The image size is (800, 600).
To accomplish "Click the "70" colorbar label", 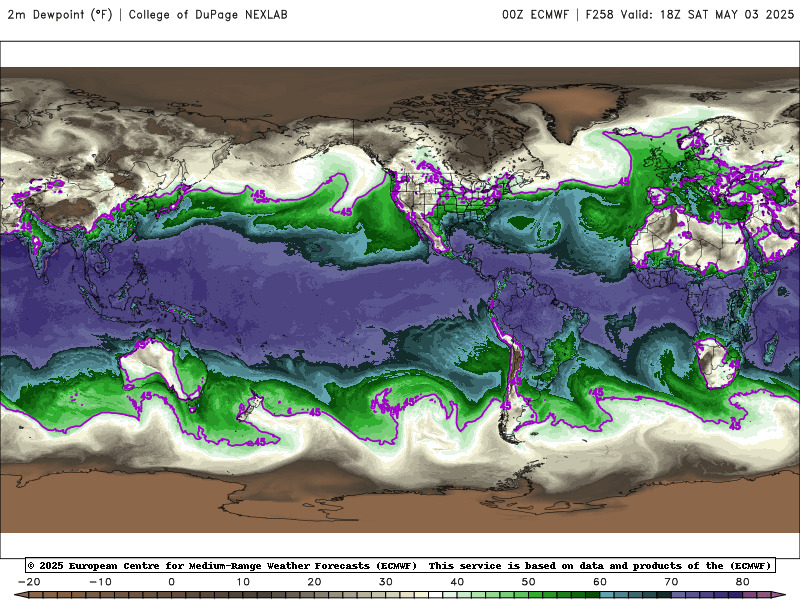I will coord(671,582).
